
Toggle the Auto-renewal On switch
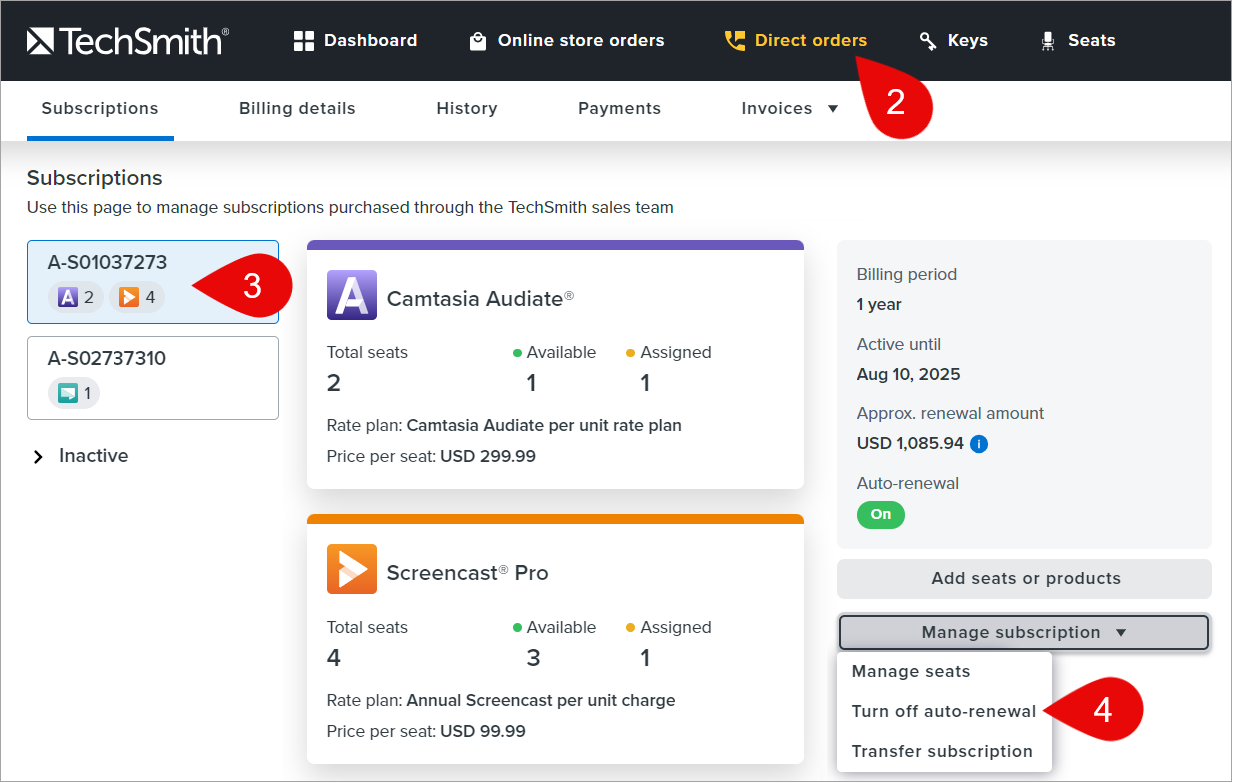pos(881,514)
